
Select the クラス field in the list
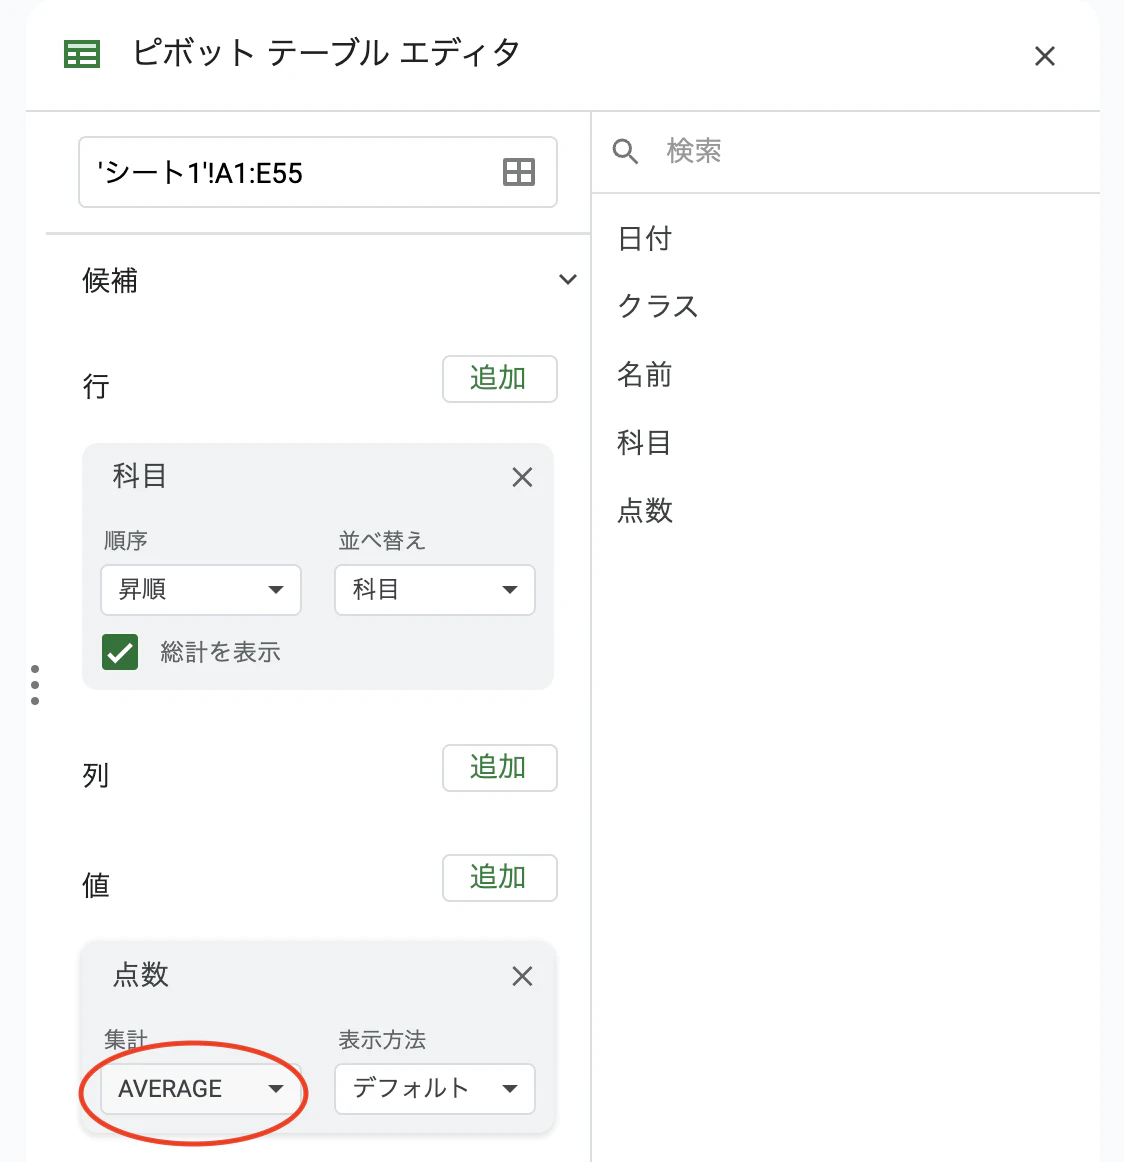click(x=657, y=307)
